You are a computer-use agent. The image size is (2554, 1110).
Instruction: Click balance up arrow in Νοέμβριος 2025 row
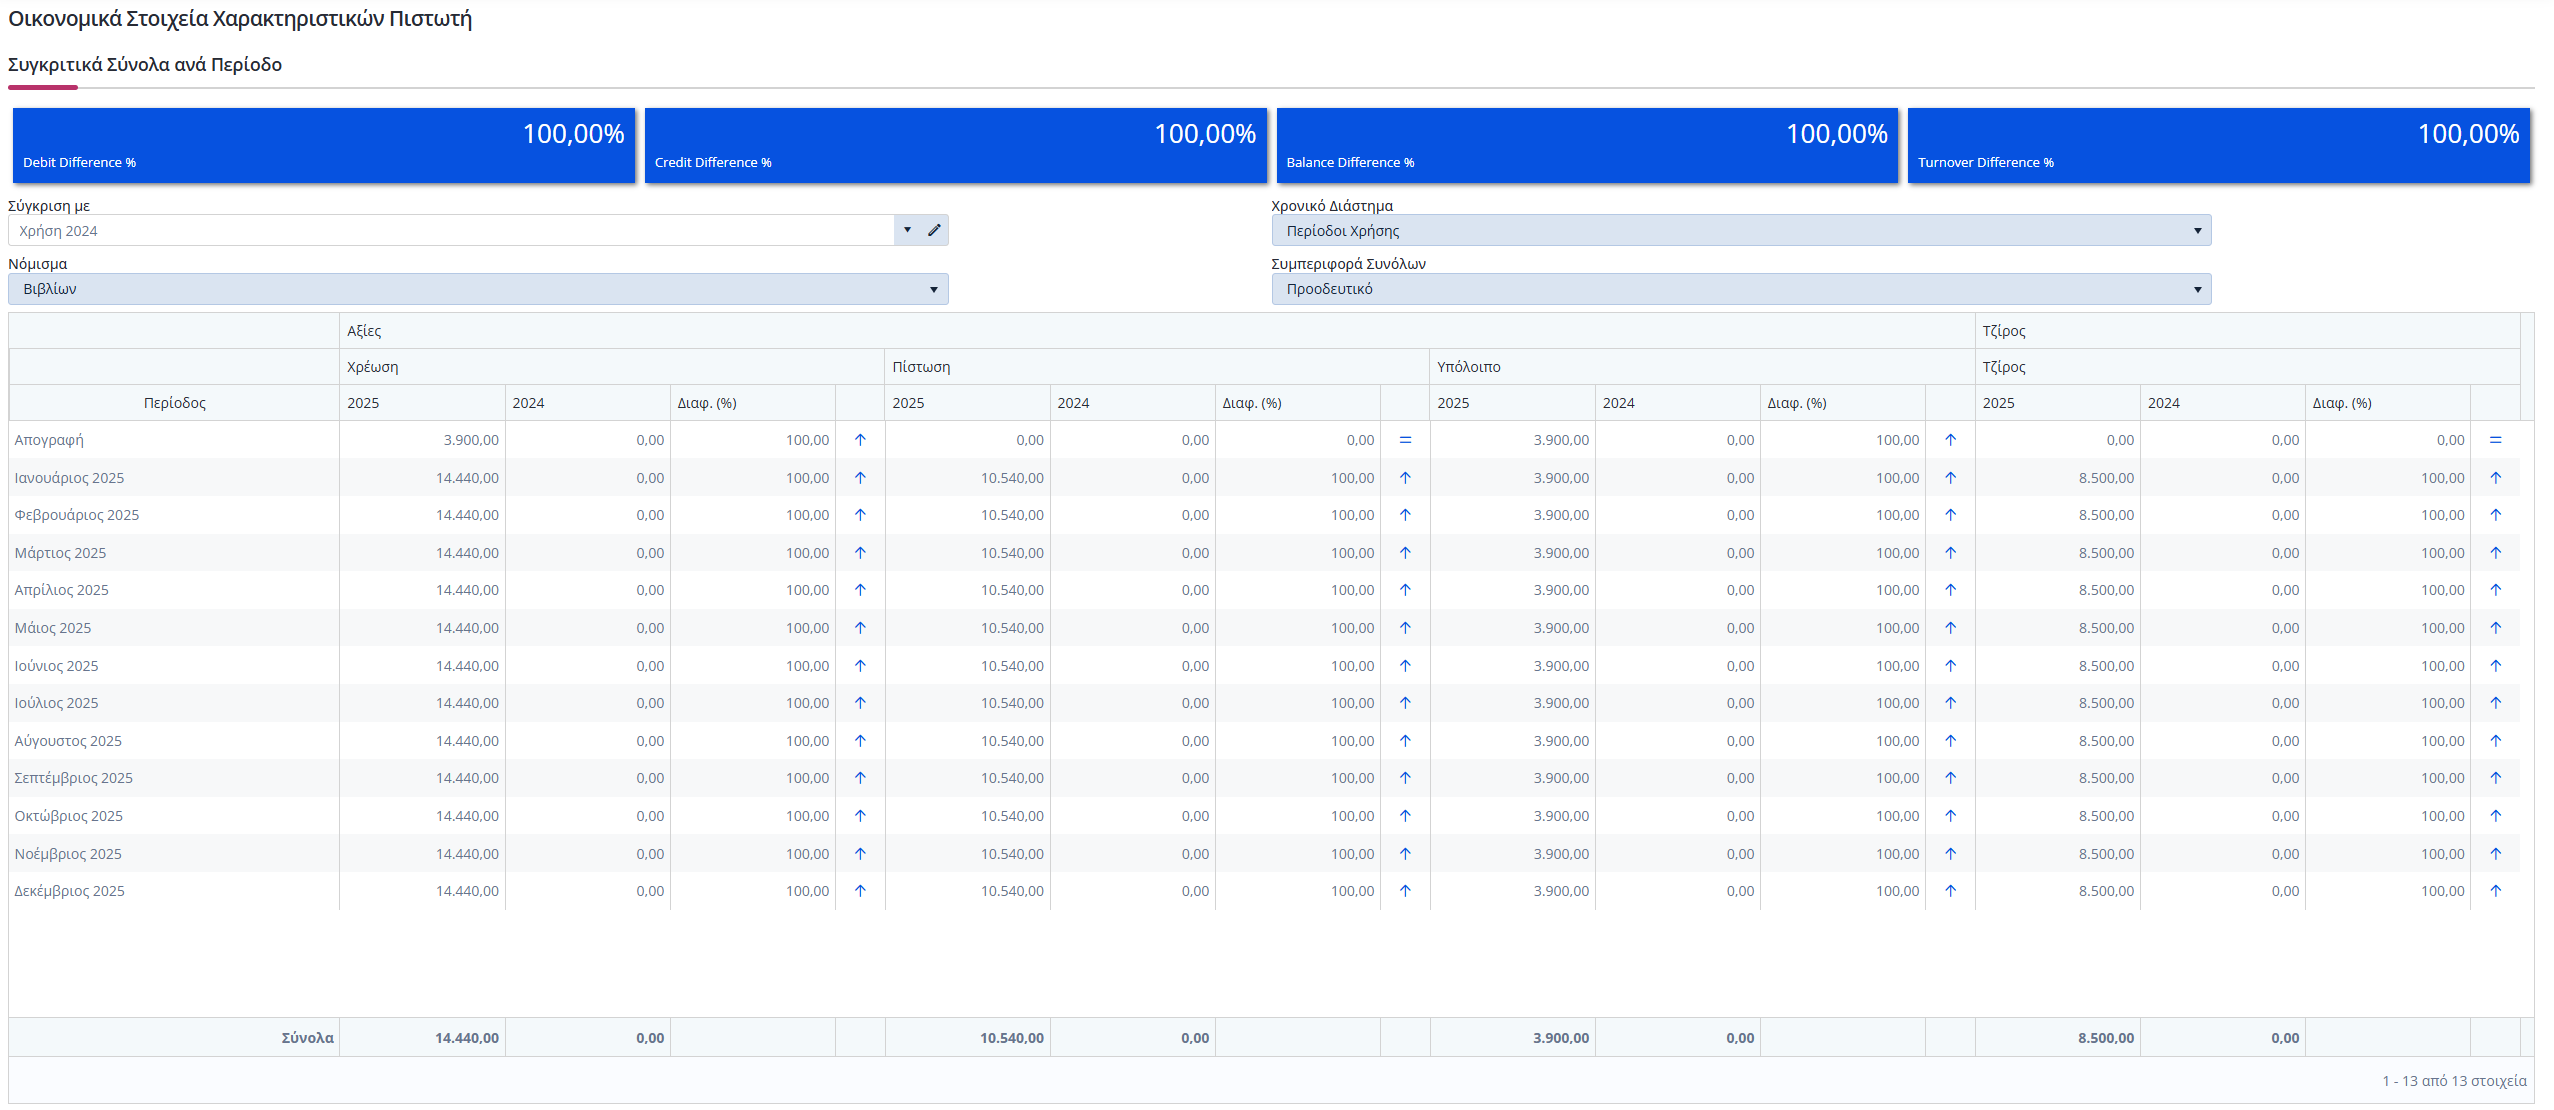coord(1950,854)
